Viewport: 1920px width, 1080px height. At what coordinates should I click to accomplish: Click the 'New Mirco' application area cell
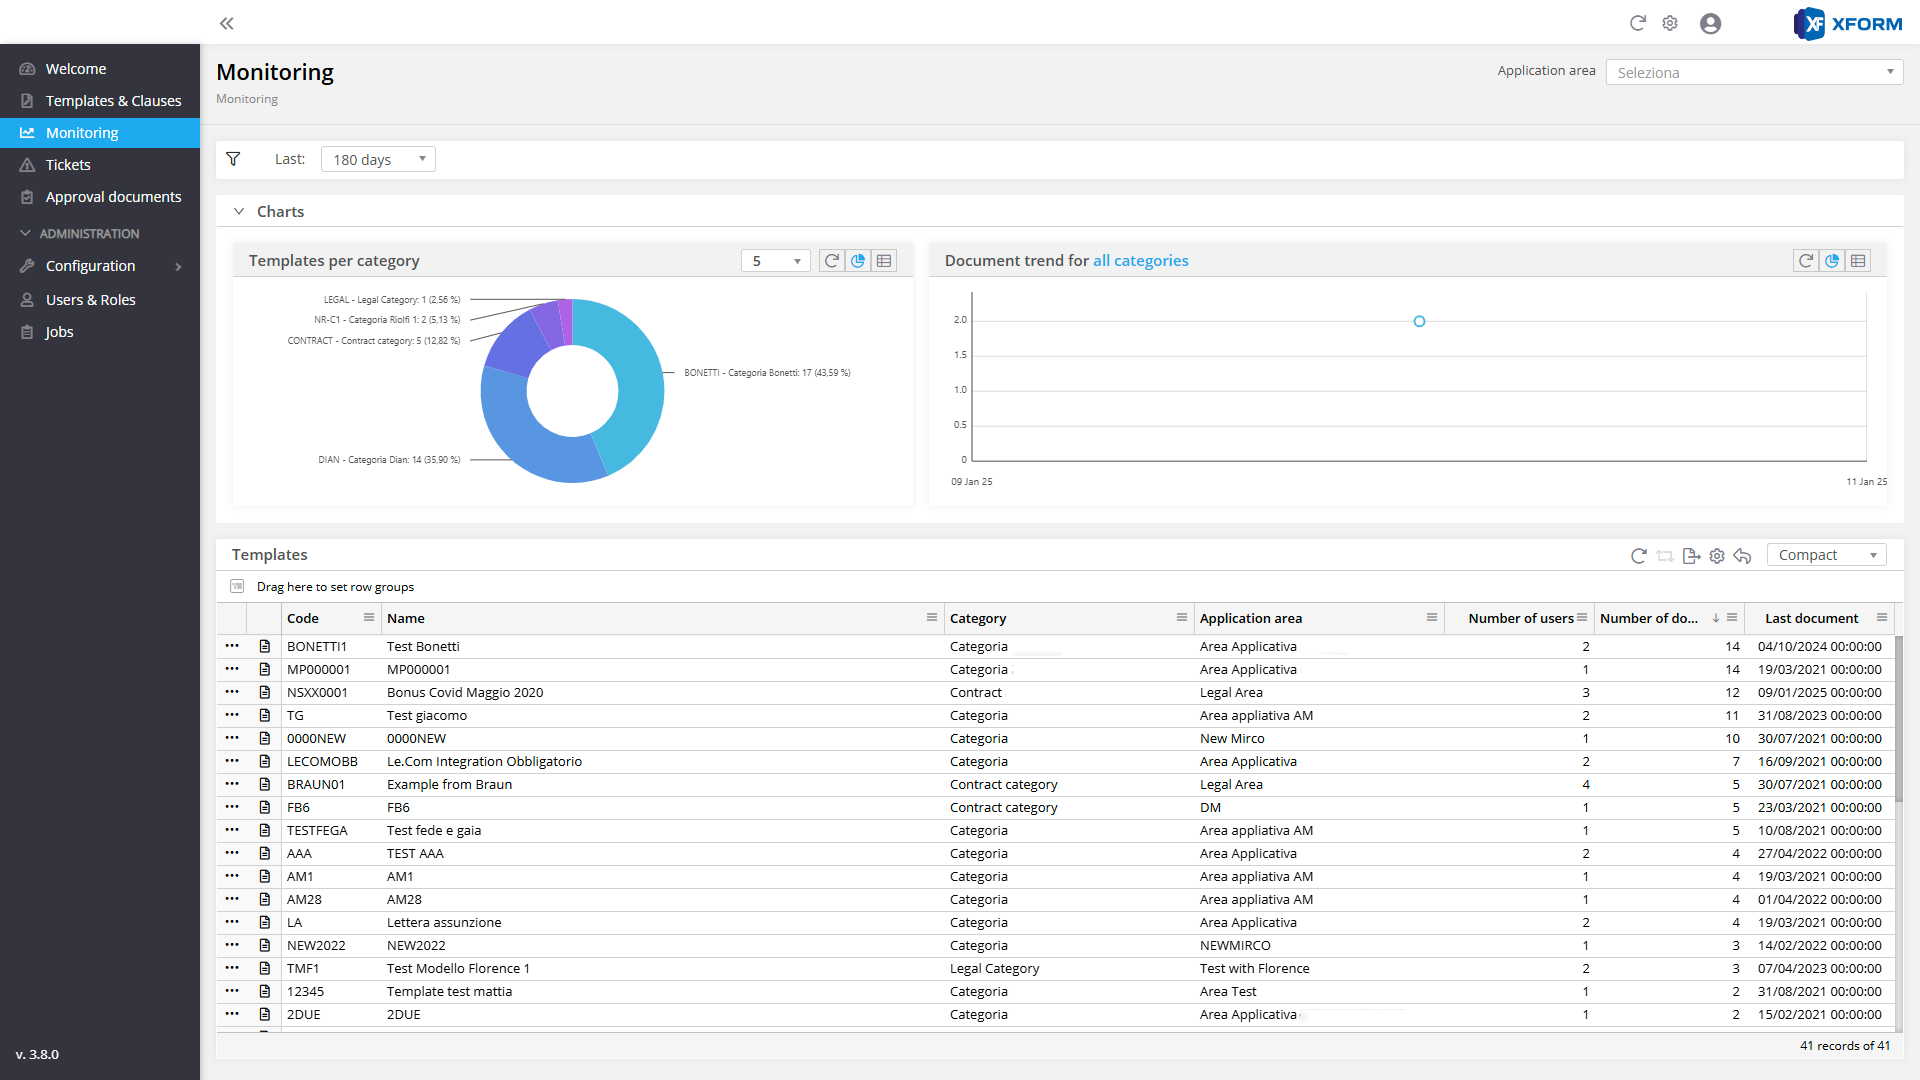[1232, 738]
